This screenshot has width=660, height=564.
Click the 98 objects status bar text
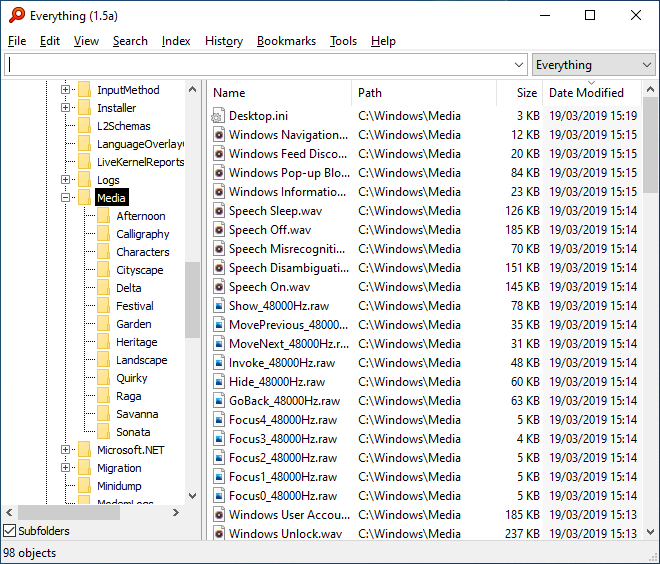tap(29, 553)
